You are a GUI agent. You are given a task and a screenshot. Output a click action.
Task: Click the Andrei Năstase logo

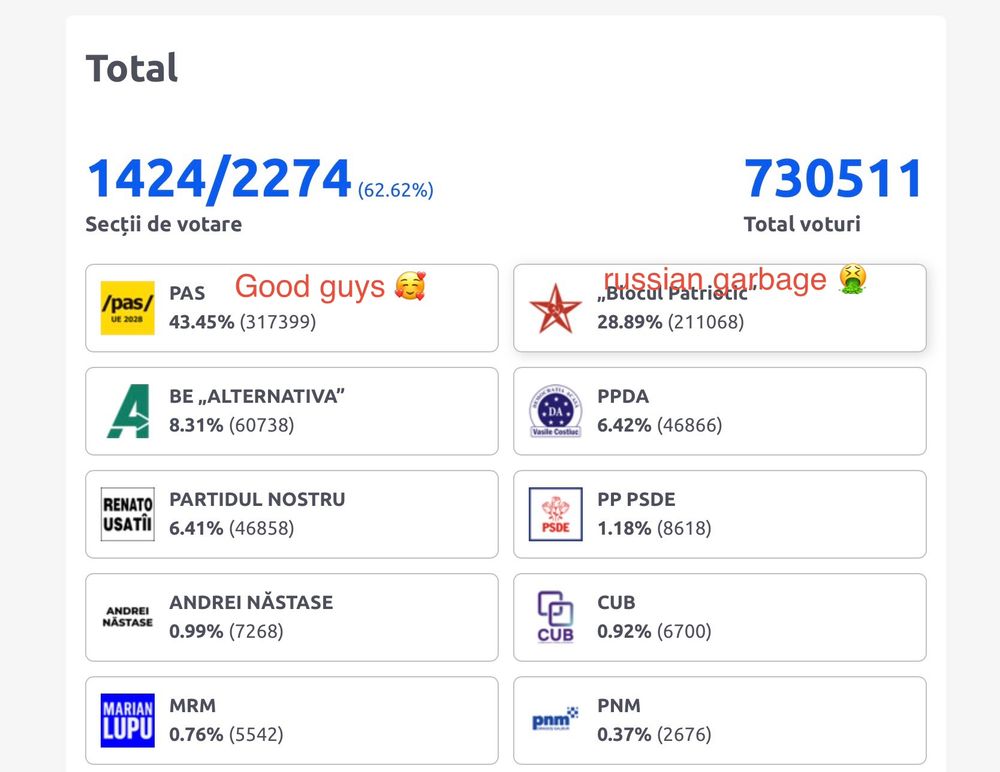click(x=127, y=617)
